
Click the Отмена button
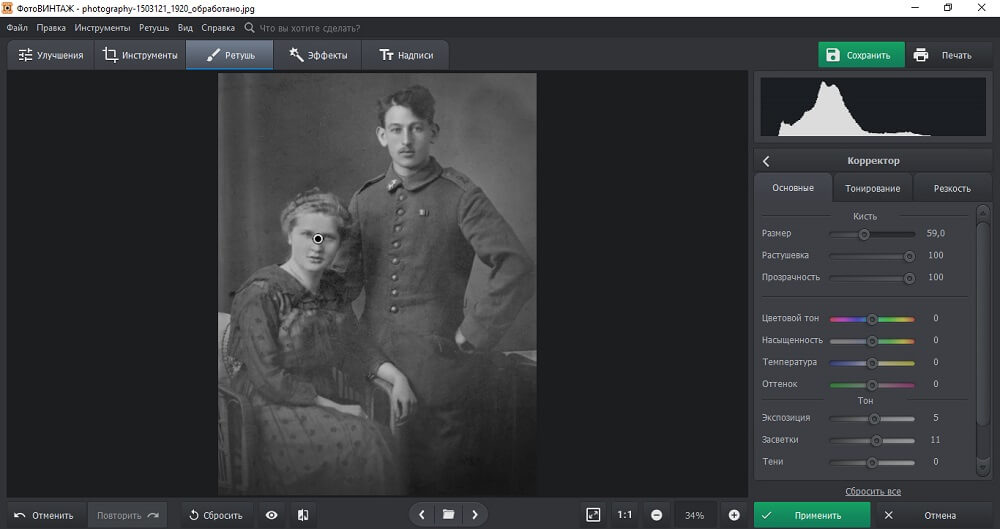[932, 515]
